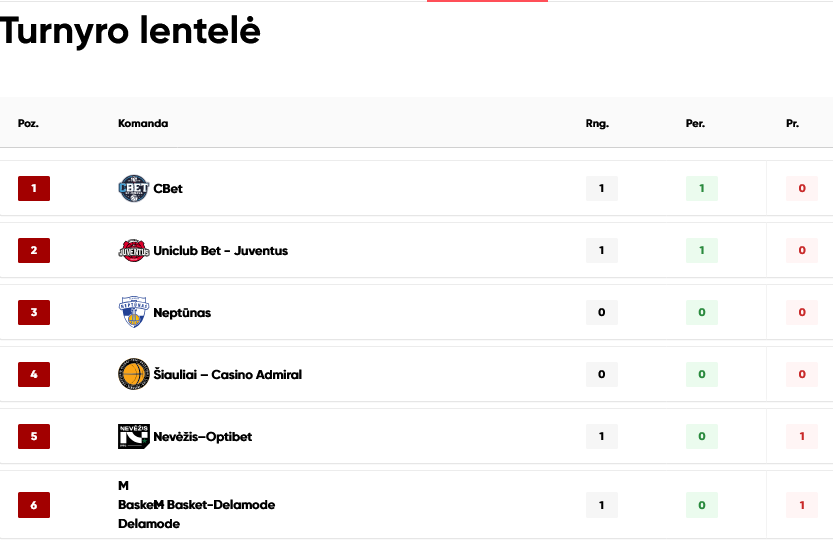Click the Nevėžis team logo
The width and height of the screenshot is (833, 548).
click(133, 436)
